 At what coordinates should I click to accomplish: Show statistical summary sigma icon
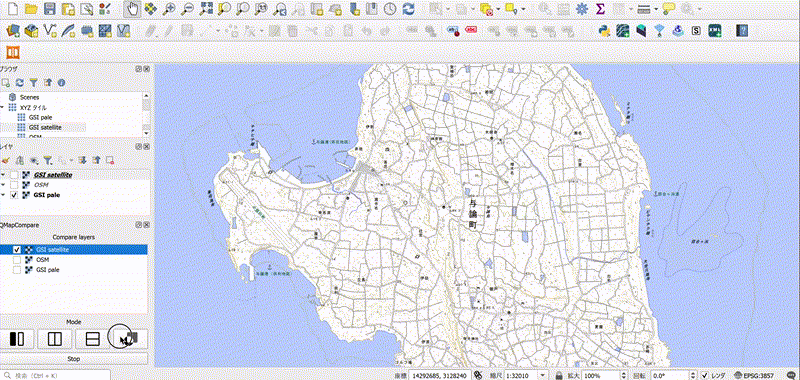(601, 9)
